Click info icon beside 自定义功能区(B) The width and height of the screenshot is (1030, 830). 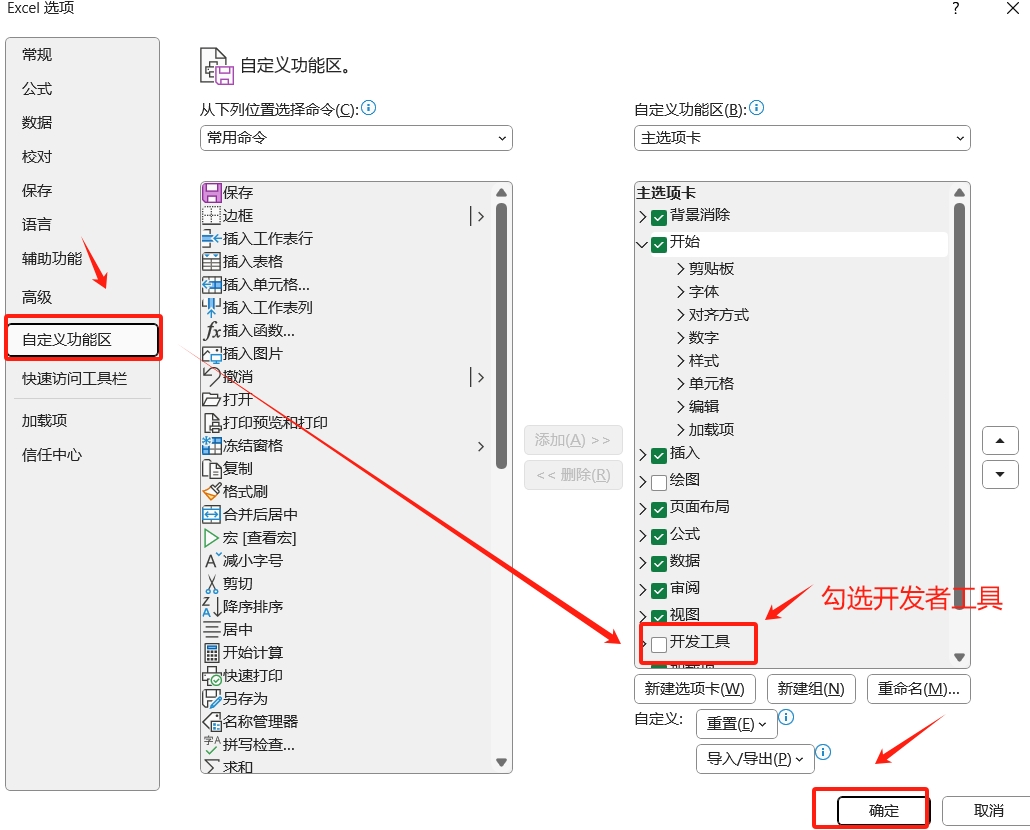pyautogui.click(x=757, y=108)
